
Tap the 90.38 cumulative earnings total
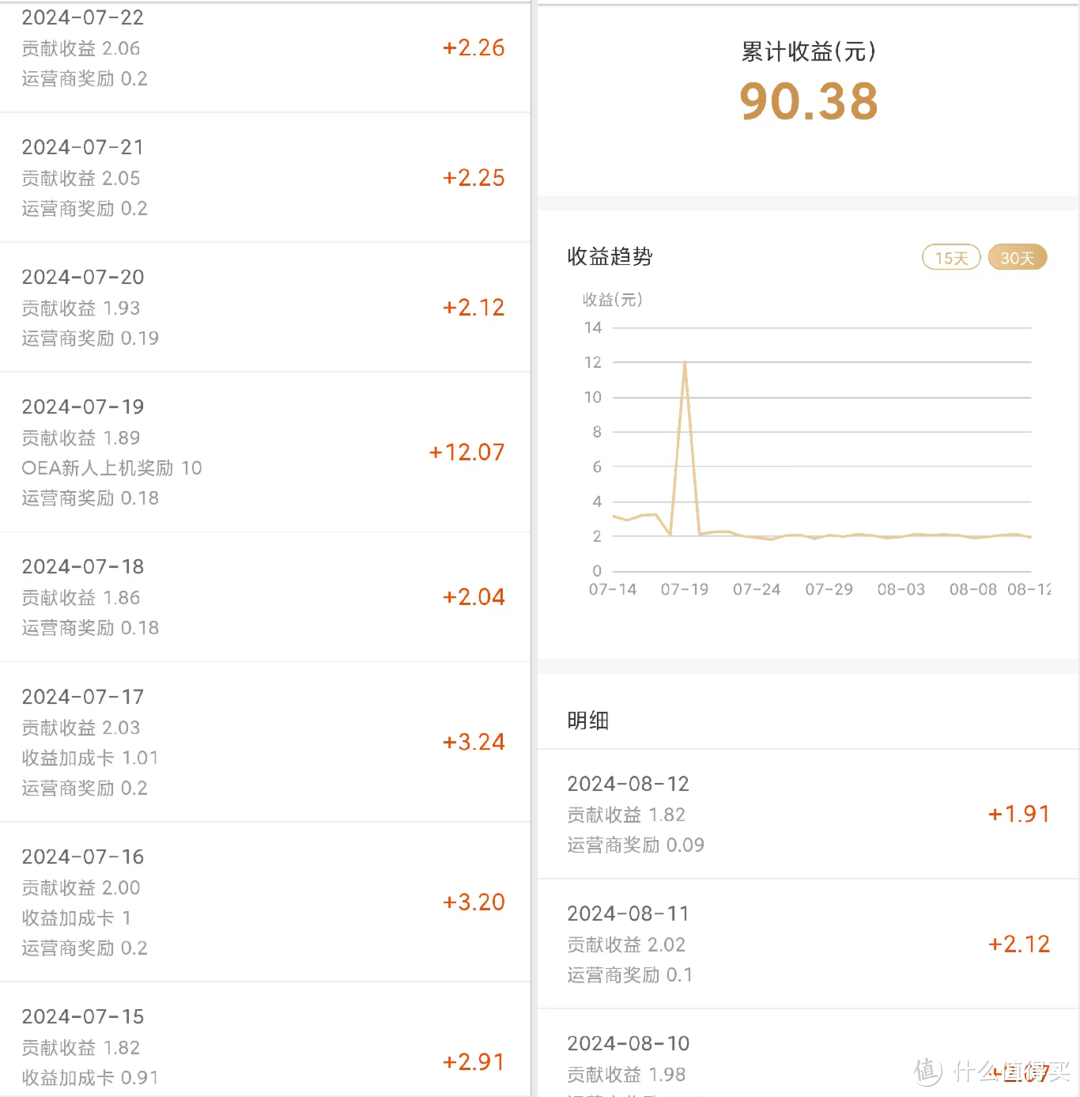pyautogui.click(x=809, y=101)
